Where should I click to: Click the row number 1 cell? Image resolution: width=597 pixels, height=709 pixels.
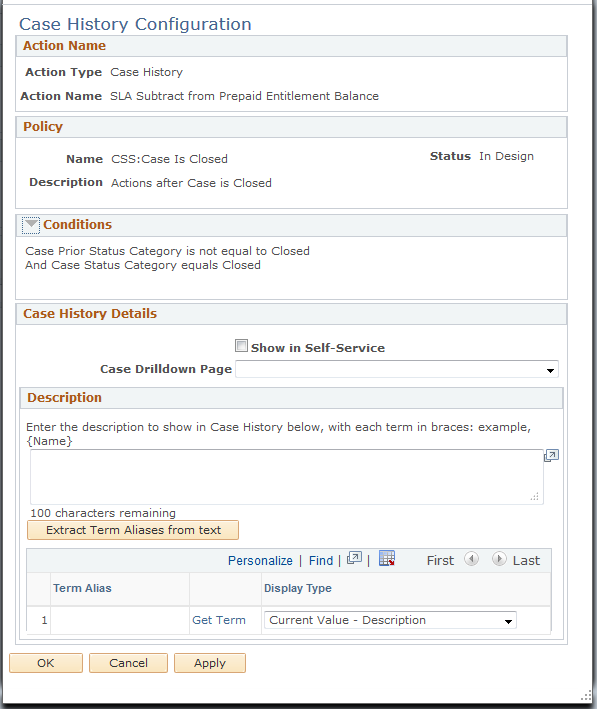tap(44, 620)
